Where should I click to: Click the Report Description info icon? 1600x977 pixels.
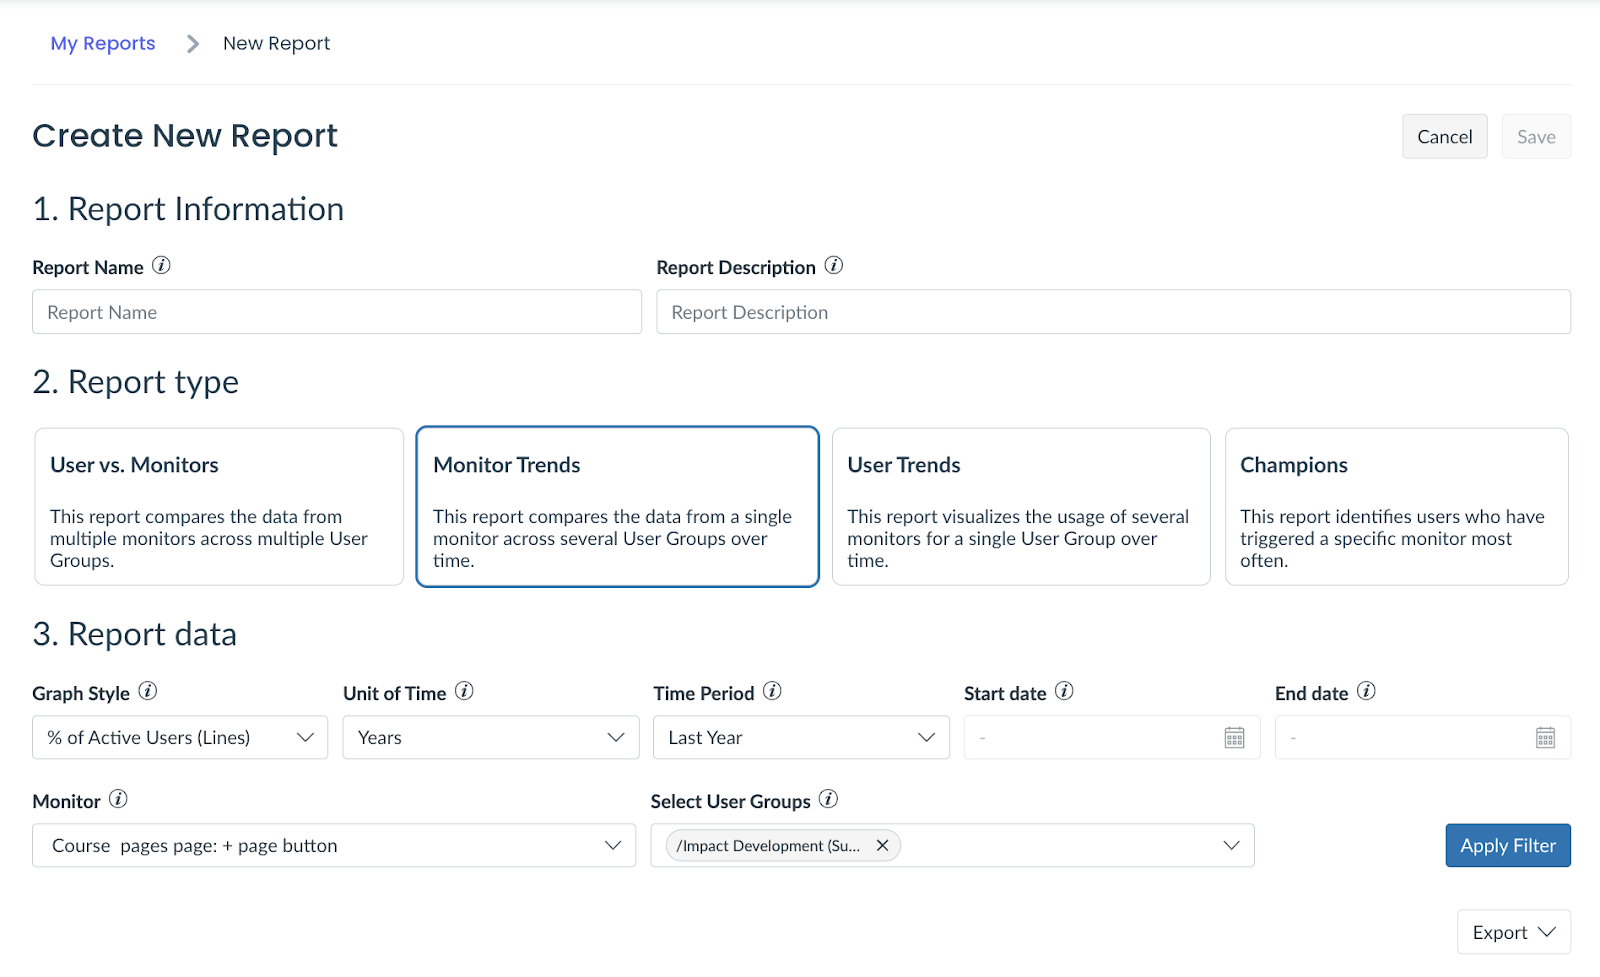point(834,266)
